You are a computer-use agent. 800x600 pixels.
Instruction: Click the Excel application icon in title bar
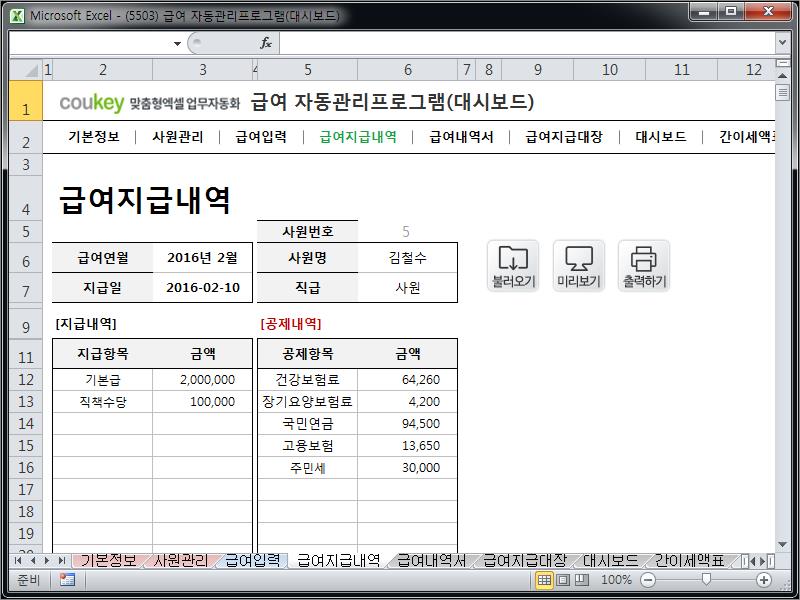coord(17,16)
